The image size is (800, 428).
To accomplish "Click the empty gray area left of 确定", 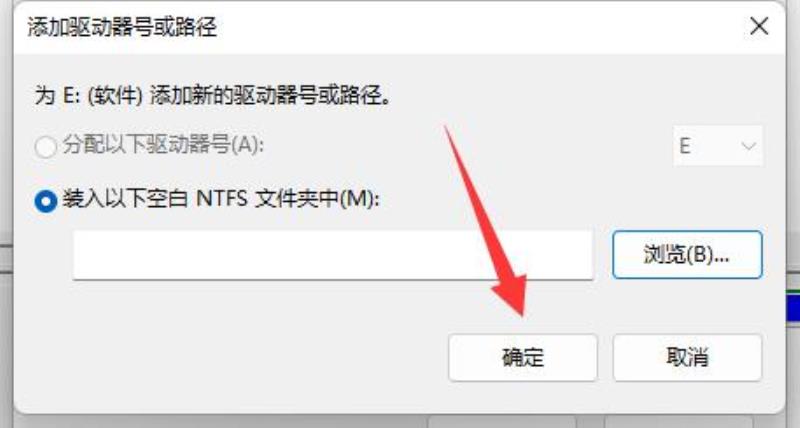I will pyautogui.click(x=230, y=357).
